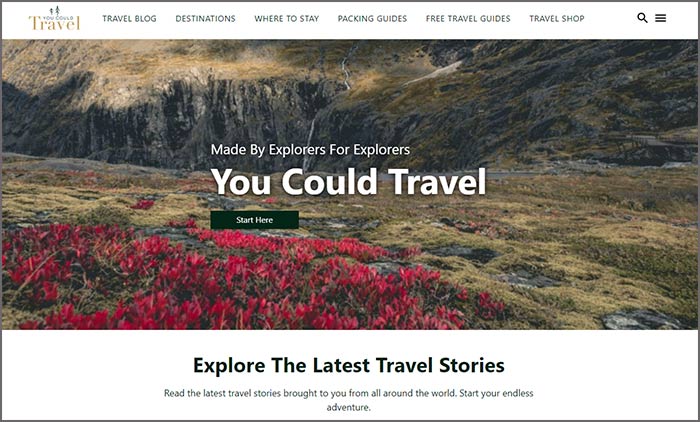The height and width of the screenshot is (422, 700).
Task: Open the Travel Blog menu item
Action: click(129, 19)
